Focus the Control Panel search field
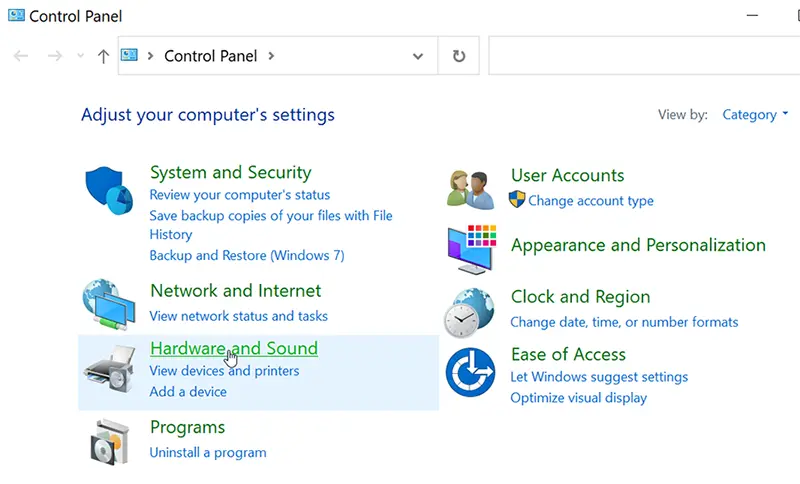The image size is (800, 484). (x=644, y=56)
